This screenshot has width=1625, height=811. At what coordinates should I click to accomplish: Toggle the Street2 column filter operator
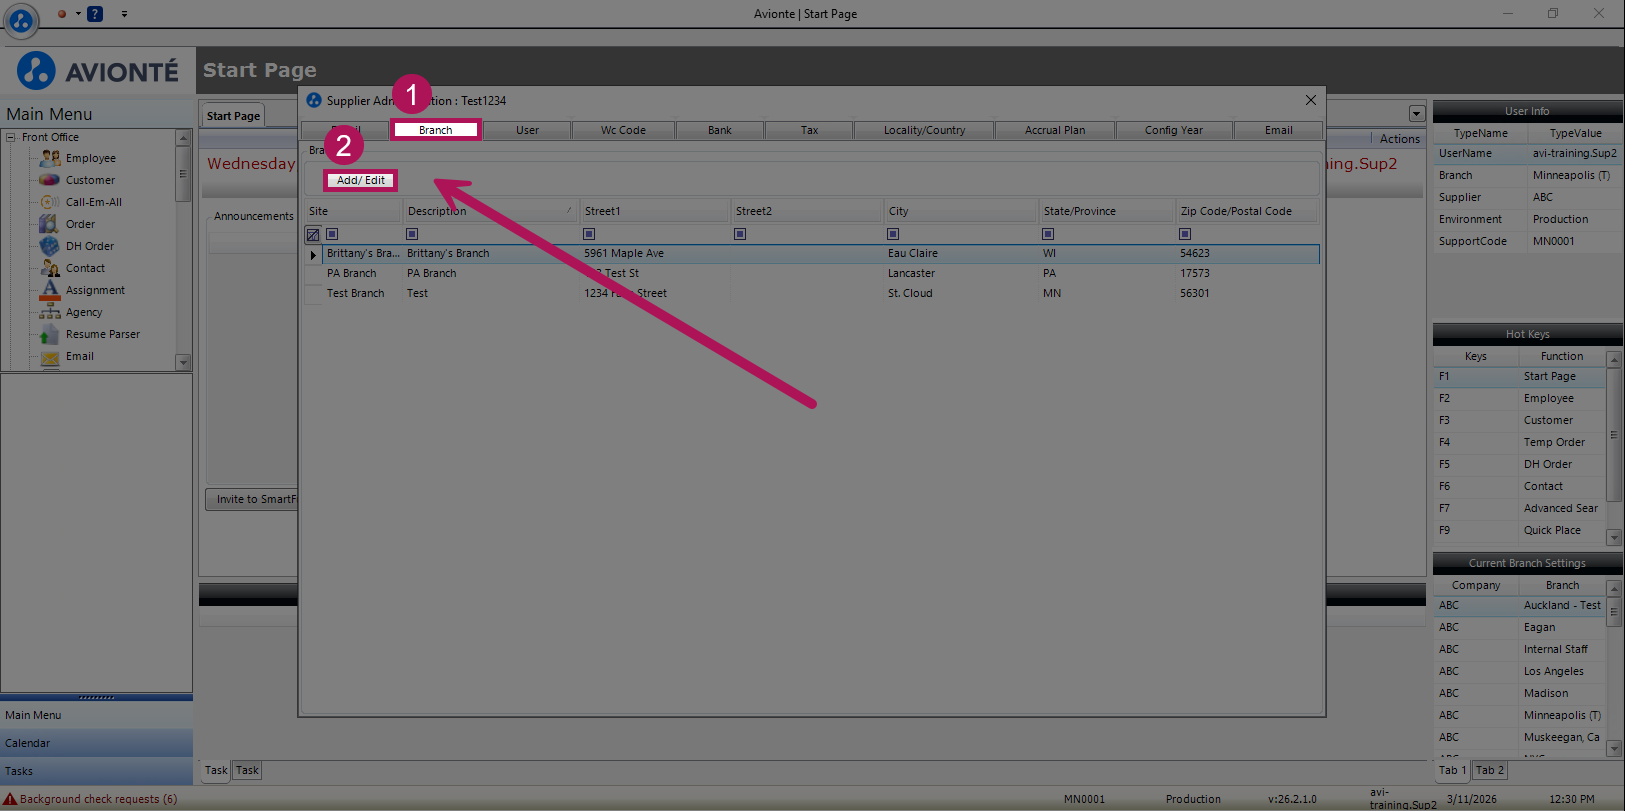[x=740, y=234]
